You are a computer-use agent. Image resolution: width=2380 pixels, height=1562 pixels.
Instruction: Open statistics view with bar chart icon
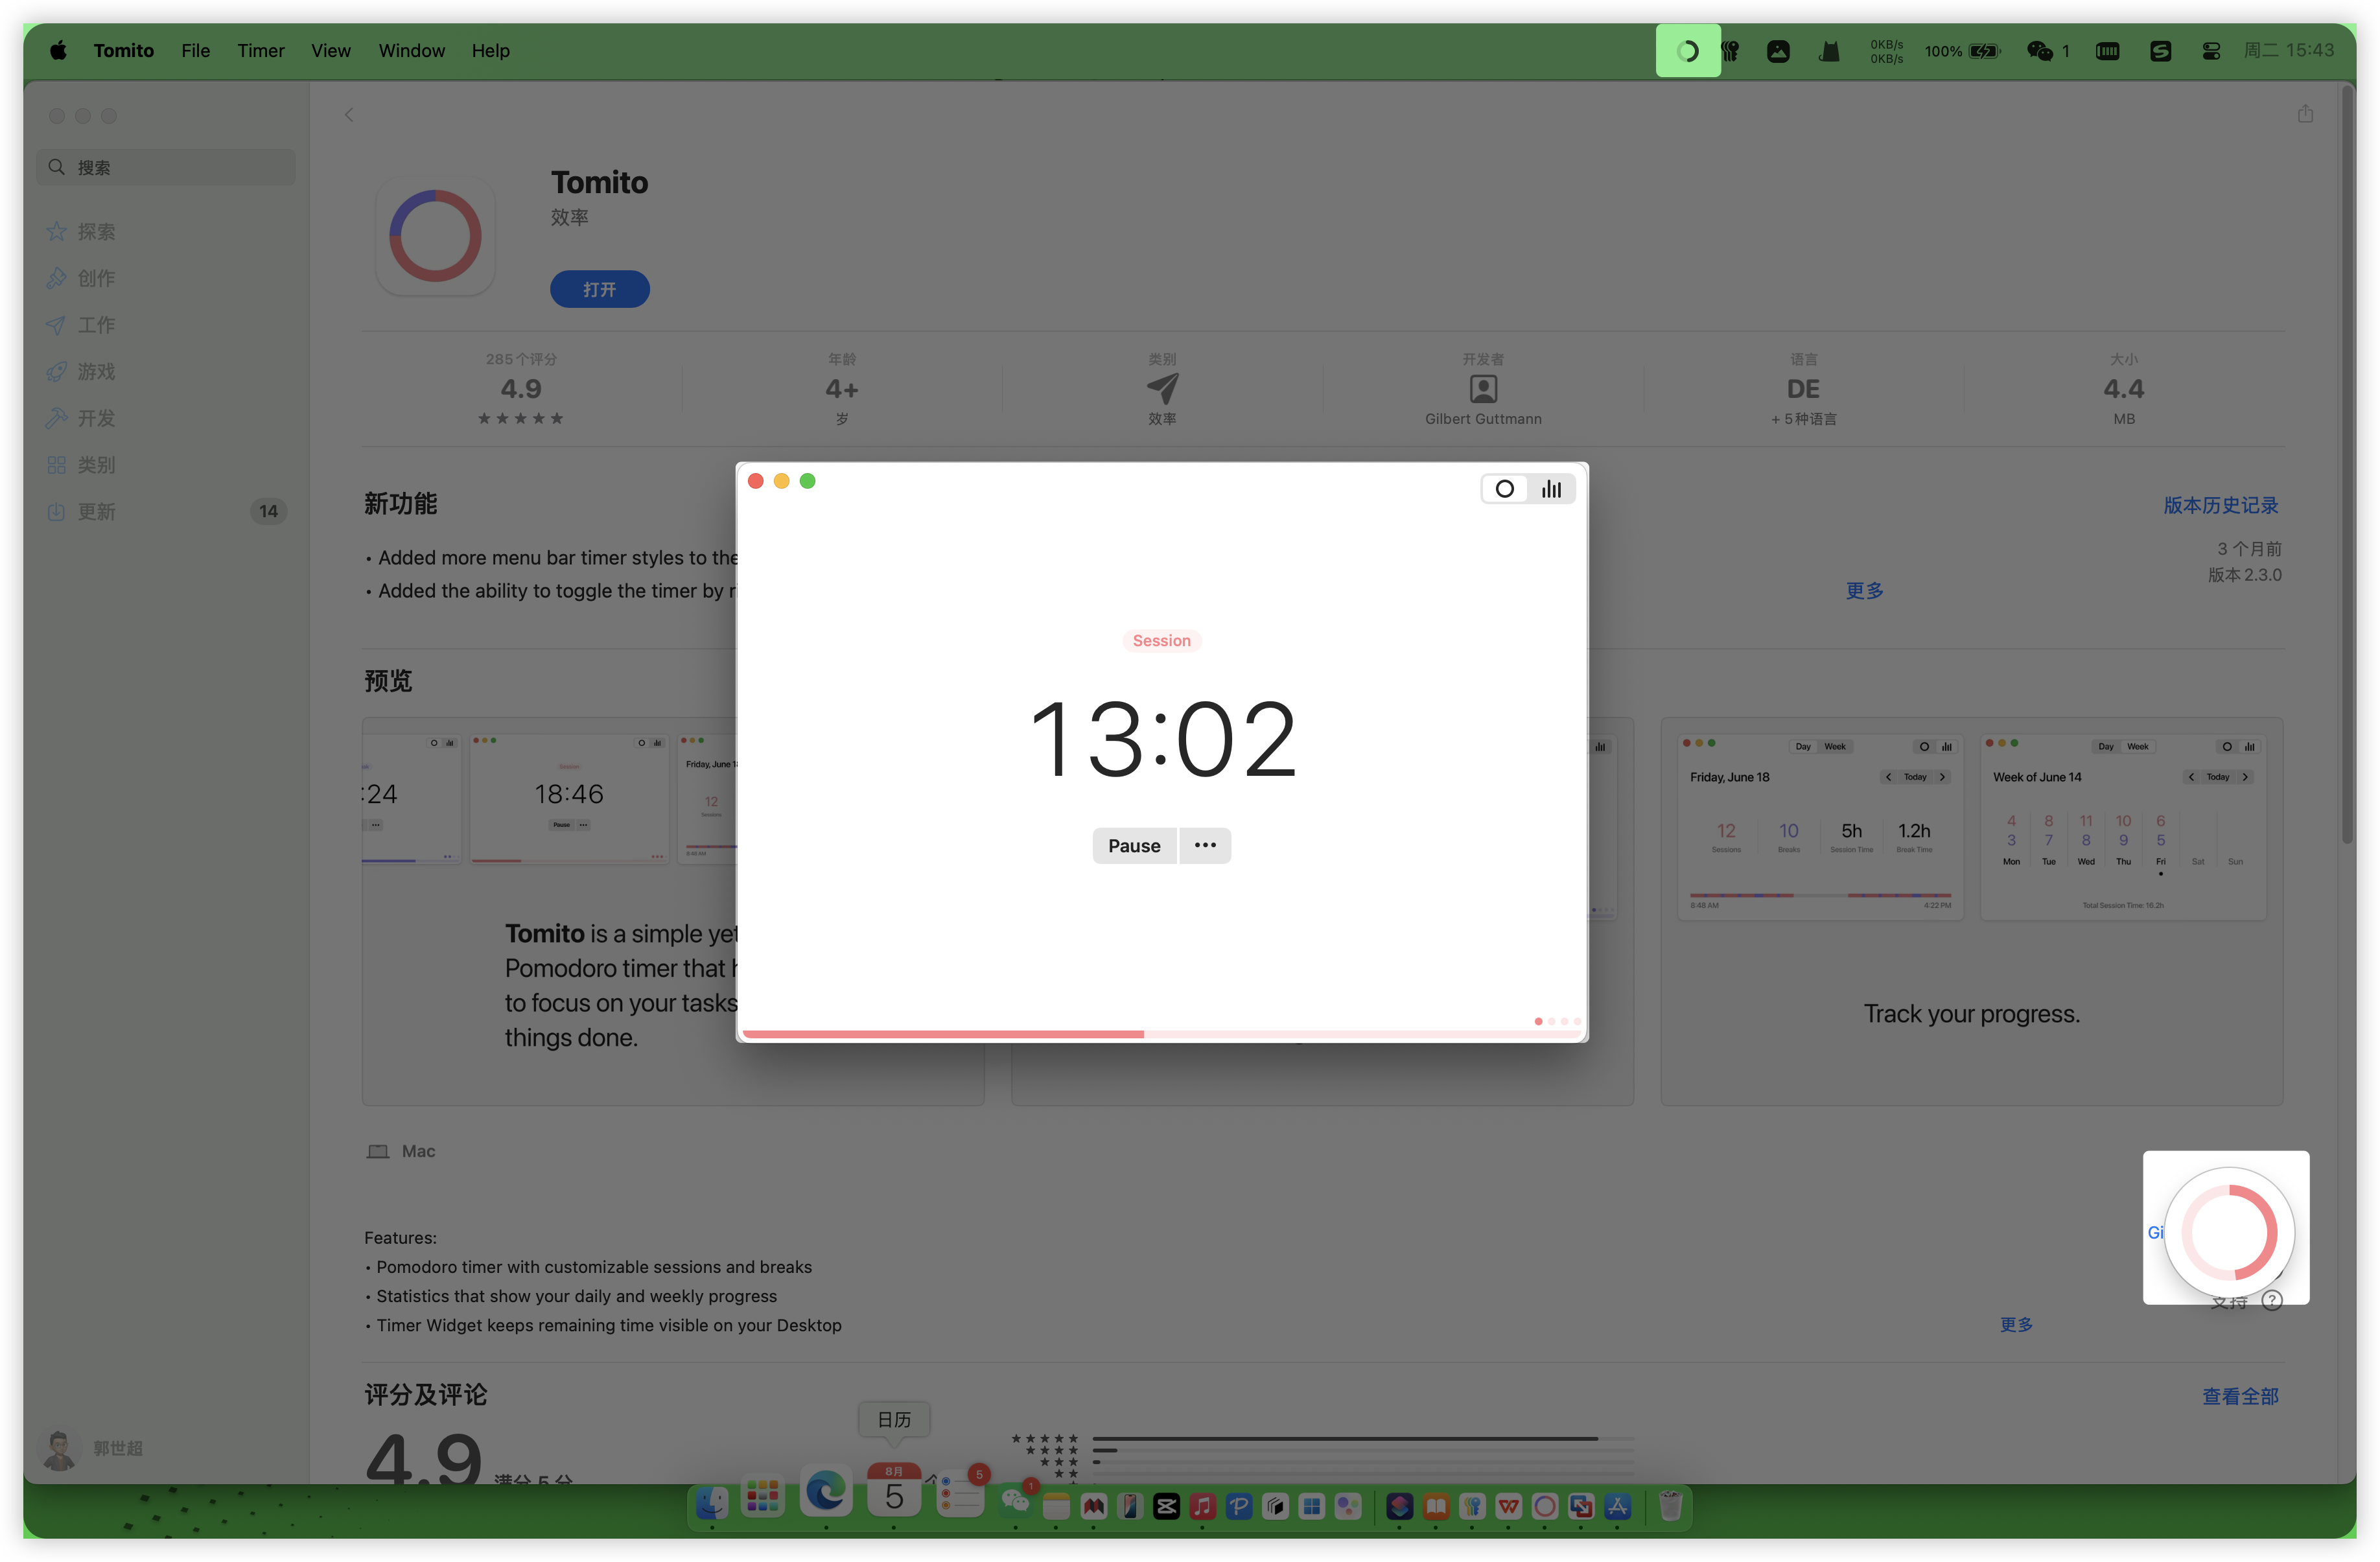point(1551,489)
